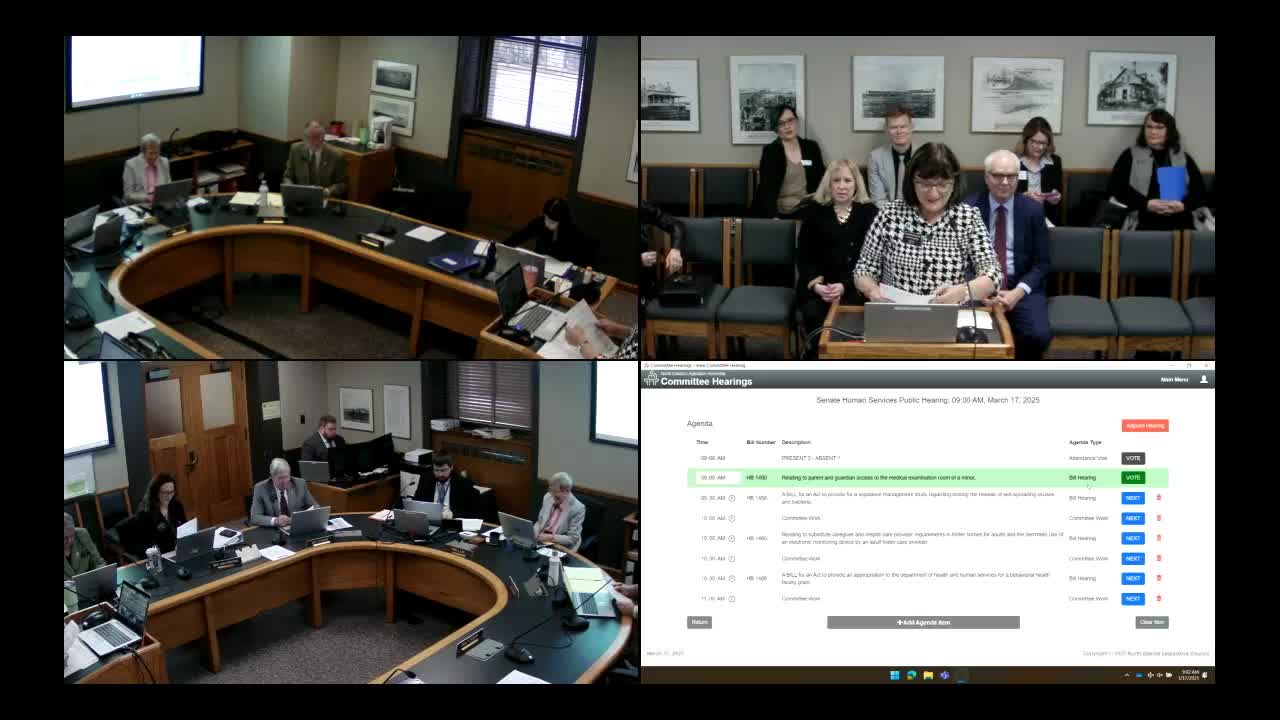Image resolution: width=1280 pixels, height=720 pixels.
Task: Click NEXT for the 09:30 AM HB 1456 row
Action: (x=1133, y=498)
